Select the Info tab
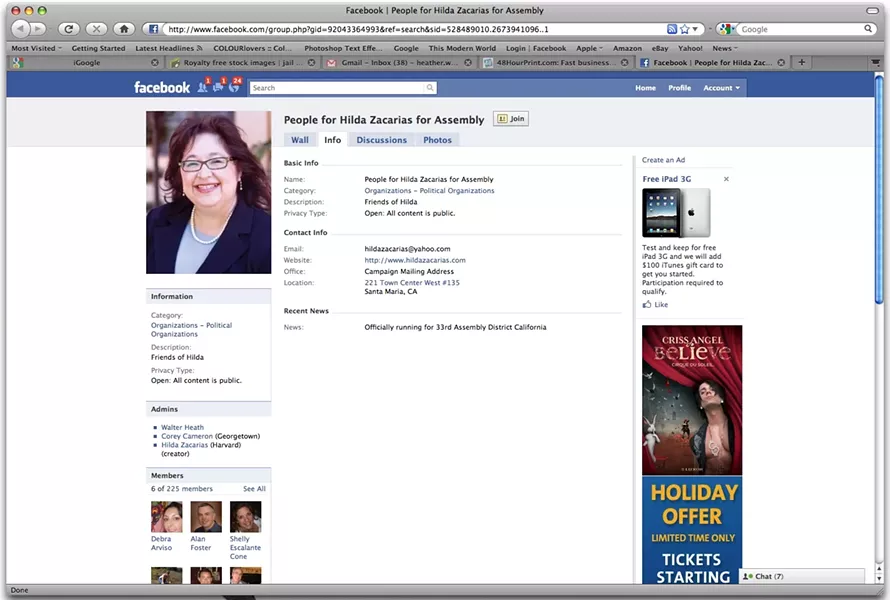 coord(333,140)
